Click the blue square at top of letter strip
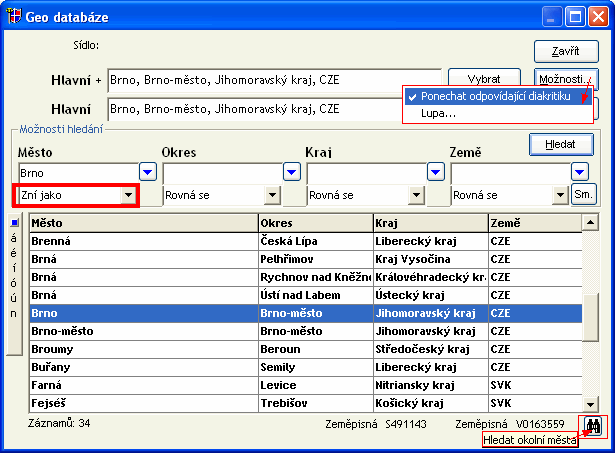This screenshot has height=453, width=615. point(15,223)
